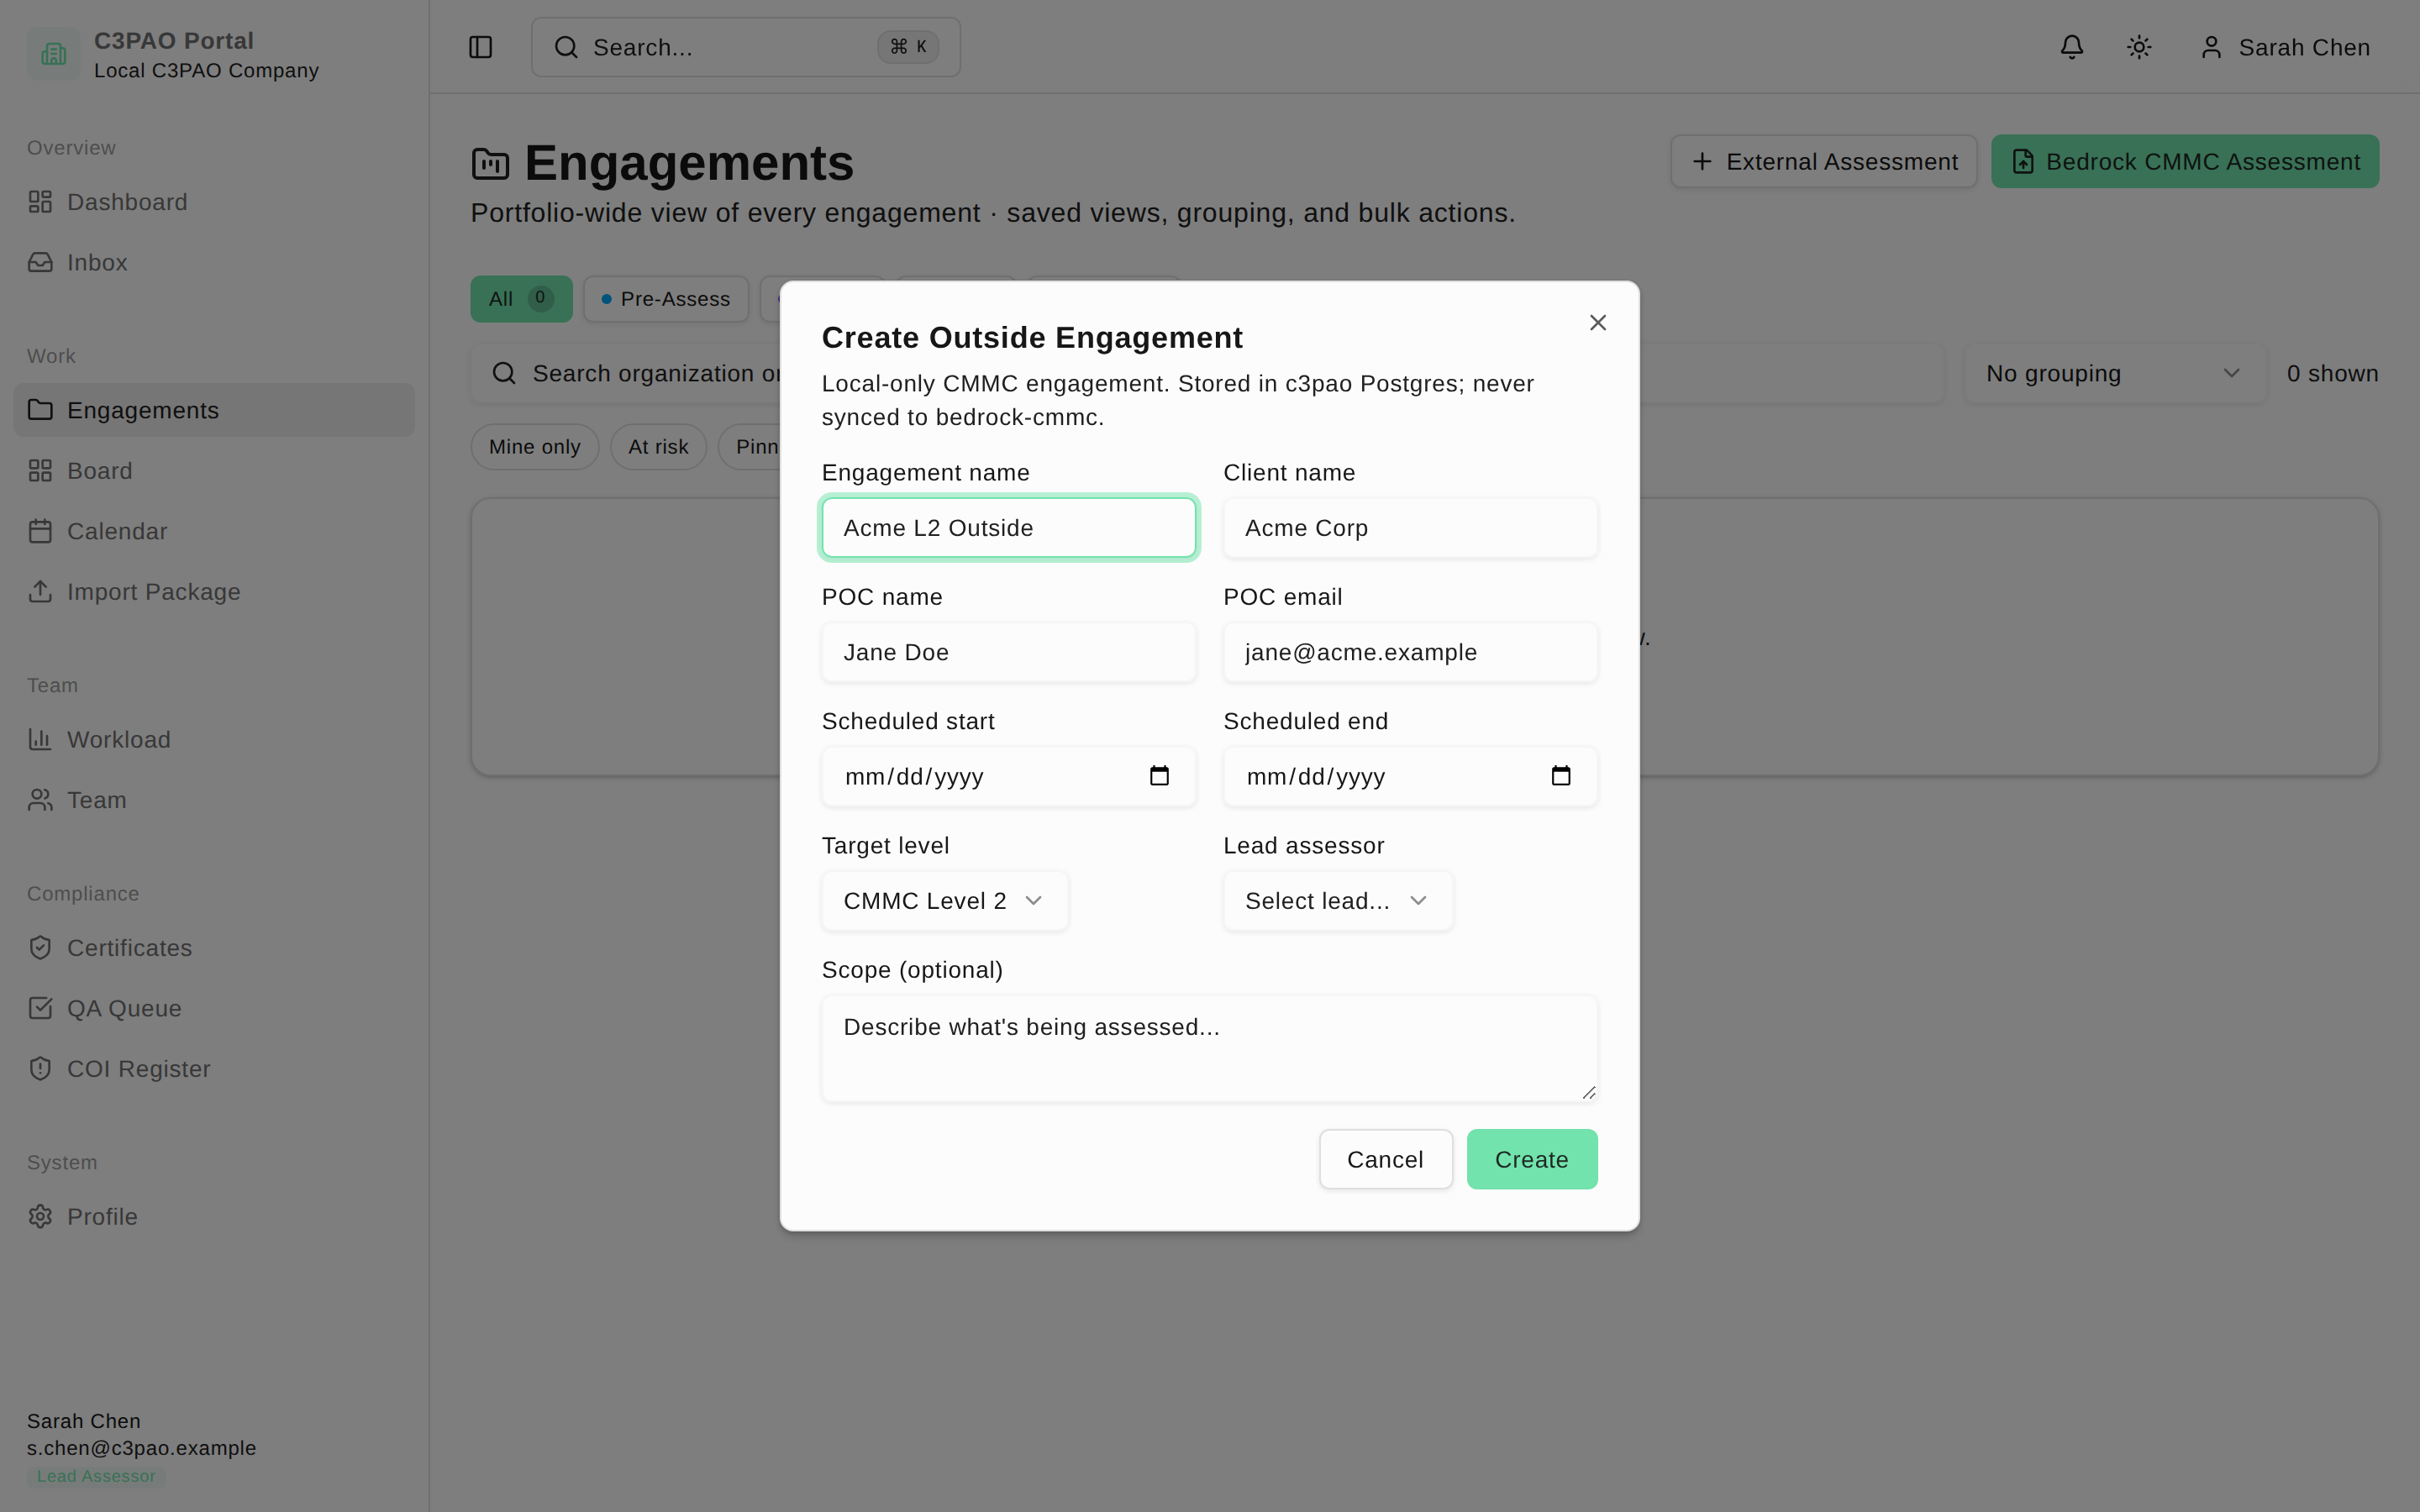Click the Calendar sidebar icon
Screen dimensions: 2420x1512
click(x=40, y=531)
